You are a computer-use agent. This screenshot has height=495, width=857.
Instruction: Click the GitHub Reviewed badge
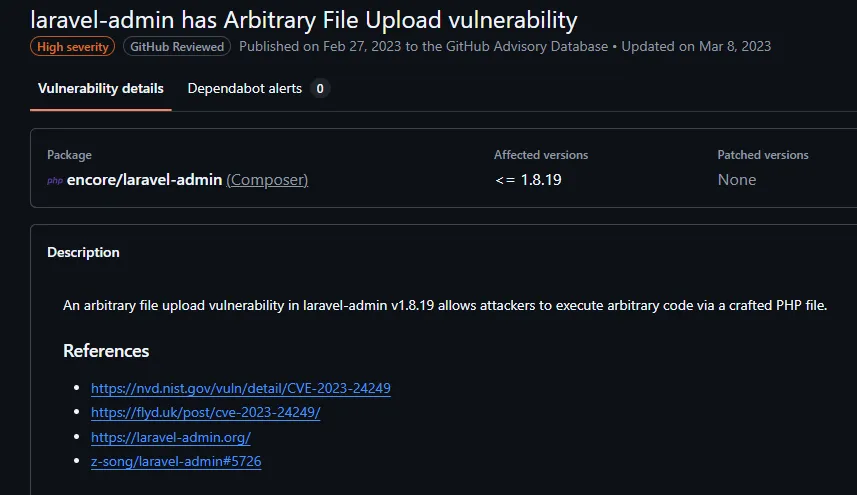coord(177,46)
